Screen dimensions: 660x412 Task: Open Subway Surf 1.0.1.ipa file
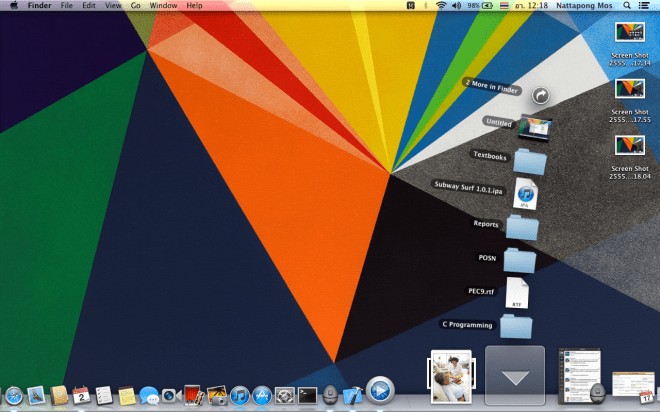(525, 194)
